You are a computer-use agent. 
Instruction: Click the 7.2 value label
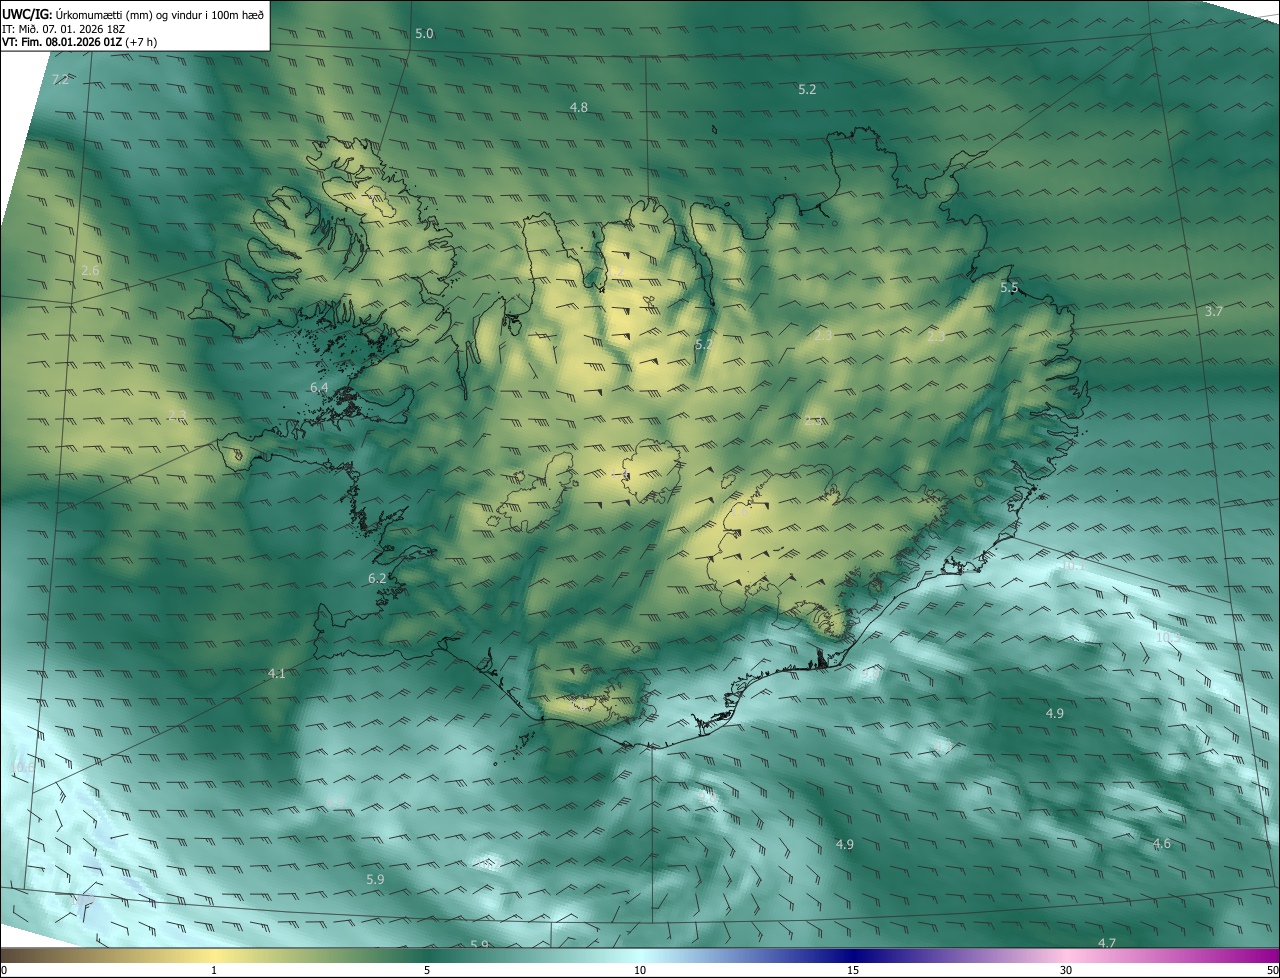60,80
